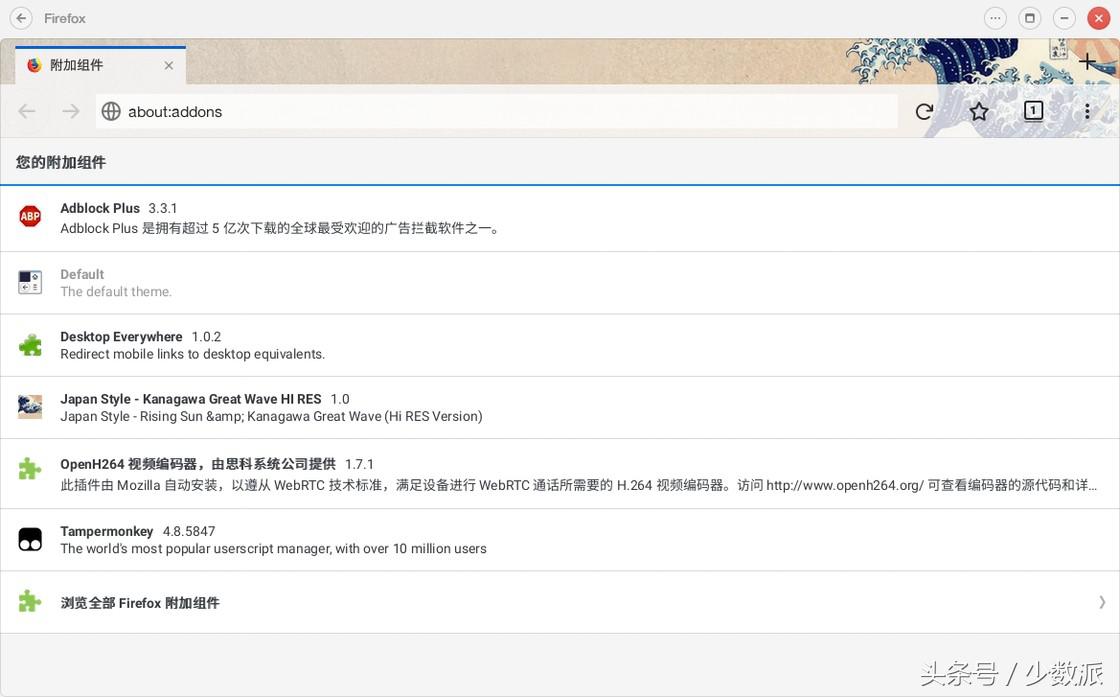Close the Firefox window with red button
Image resolution: width=1120 pixels, height=697 pixels.
pyautogui.click(x=1098, y=18)
